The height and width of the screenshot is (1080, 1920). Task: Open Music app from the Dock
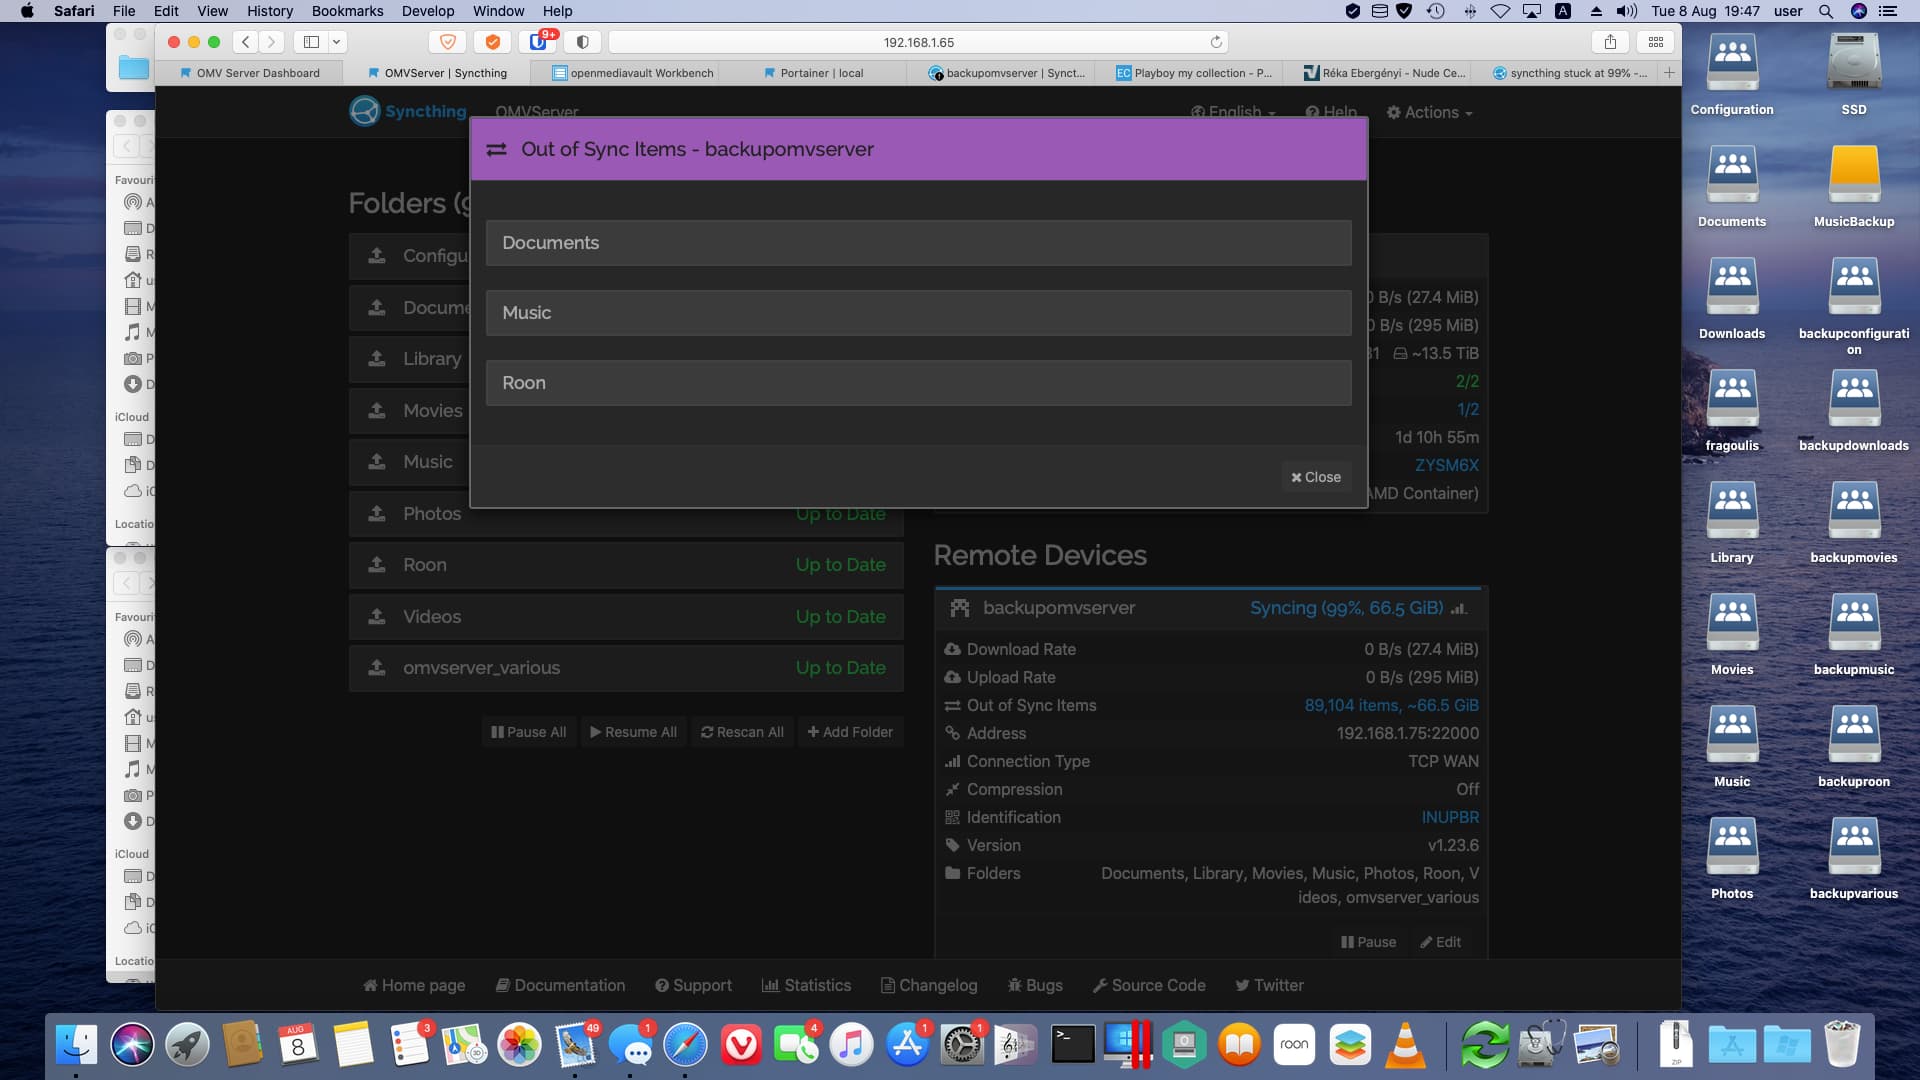tap(851, 1045)
